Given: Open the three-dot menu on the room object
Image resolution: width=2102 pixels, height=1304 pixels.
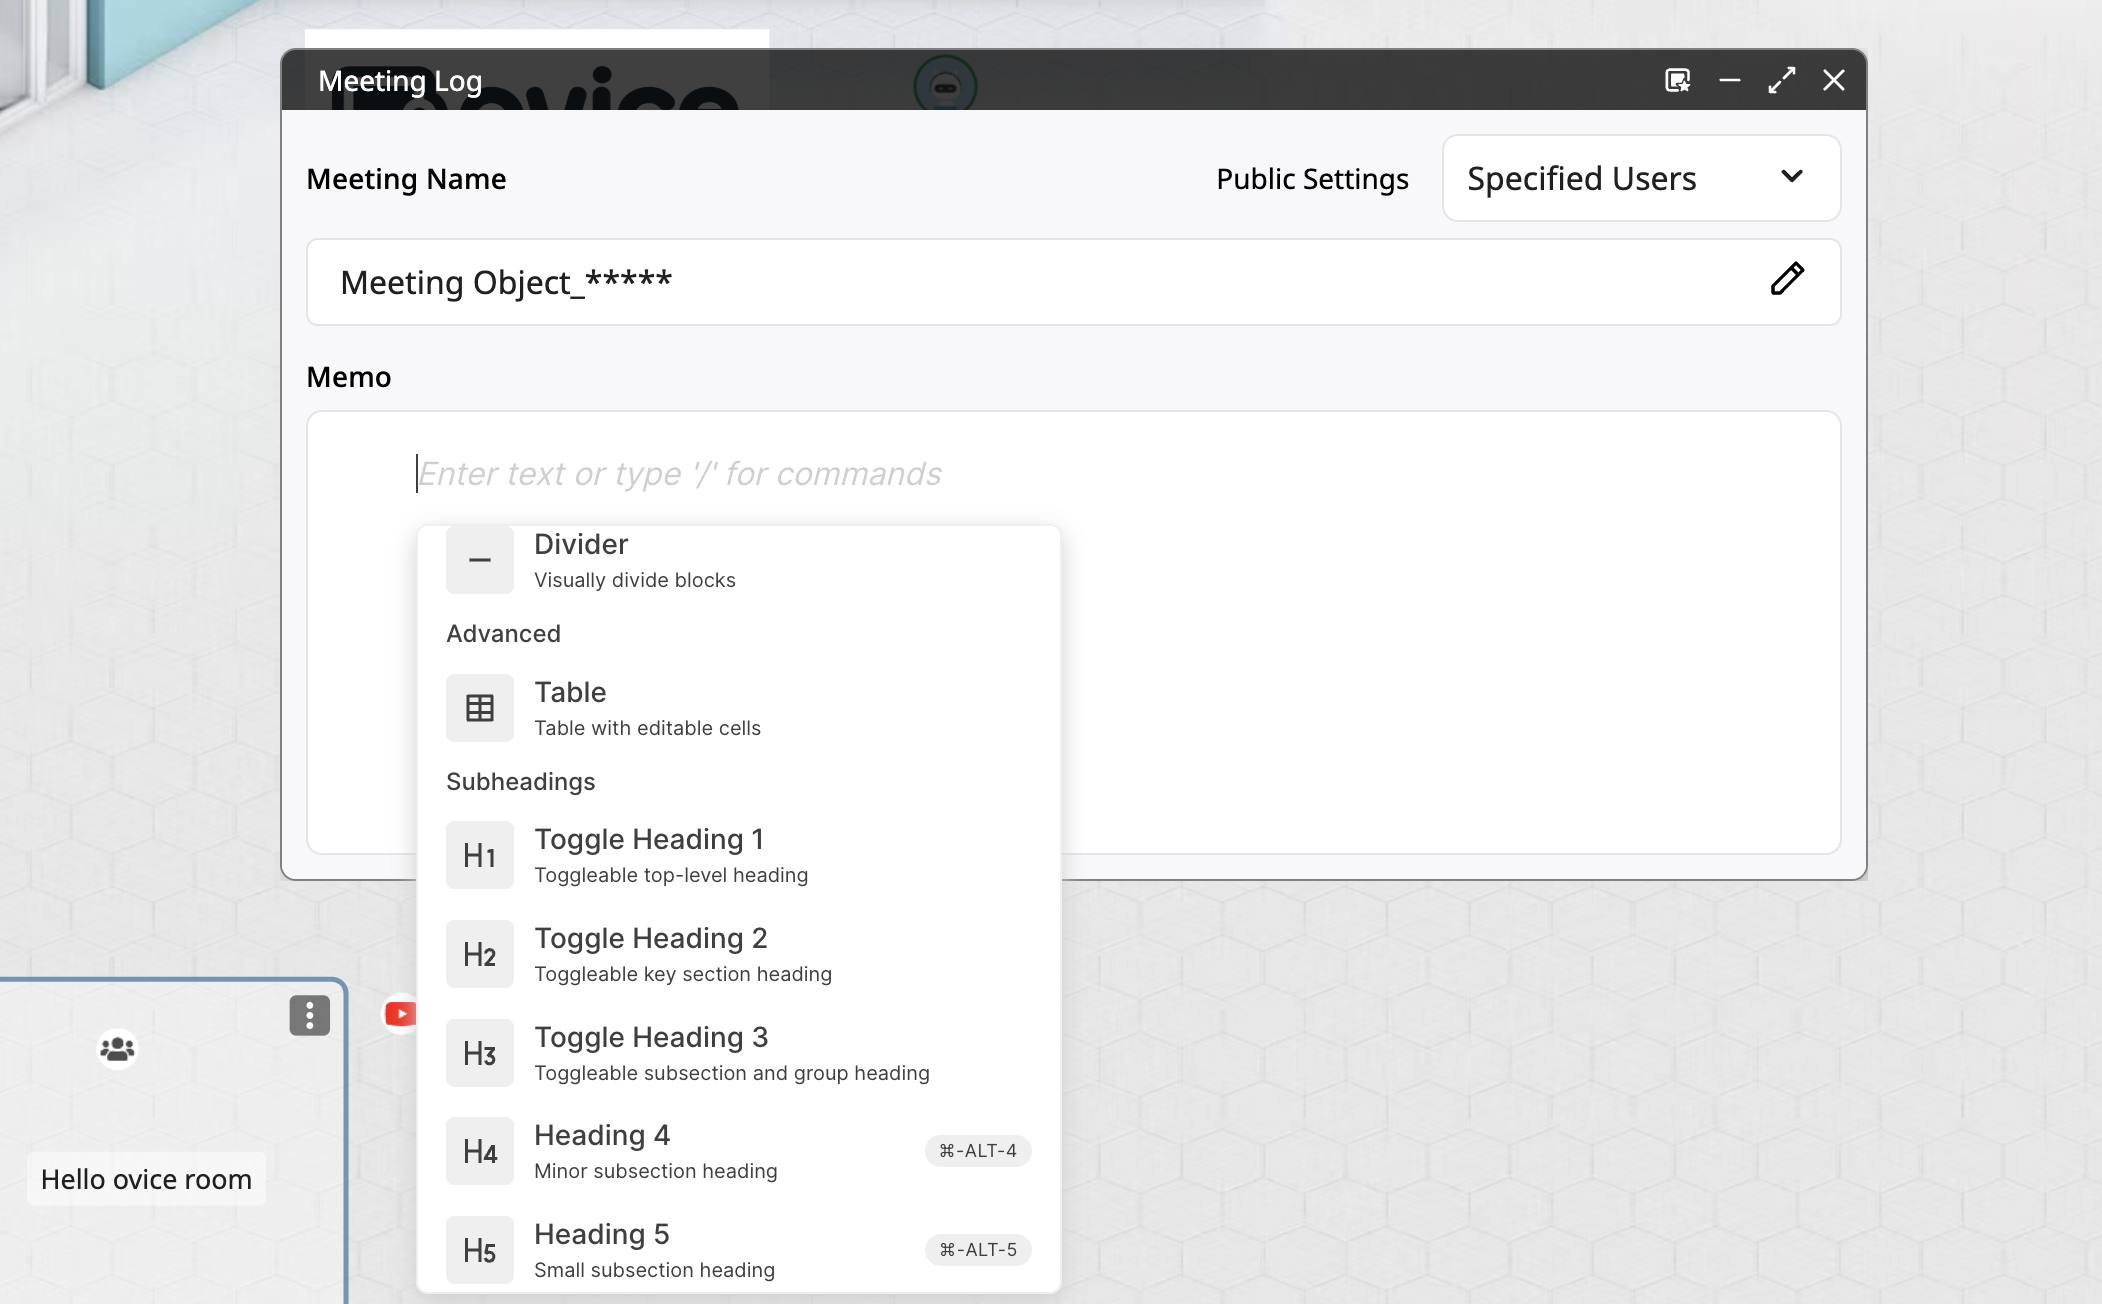Looking at the screenshot, I should tap(310, 1015).
